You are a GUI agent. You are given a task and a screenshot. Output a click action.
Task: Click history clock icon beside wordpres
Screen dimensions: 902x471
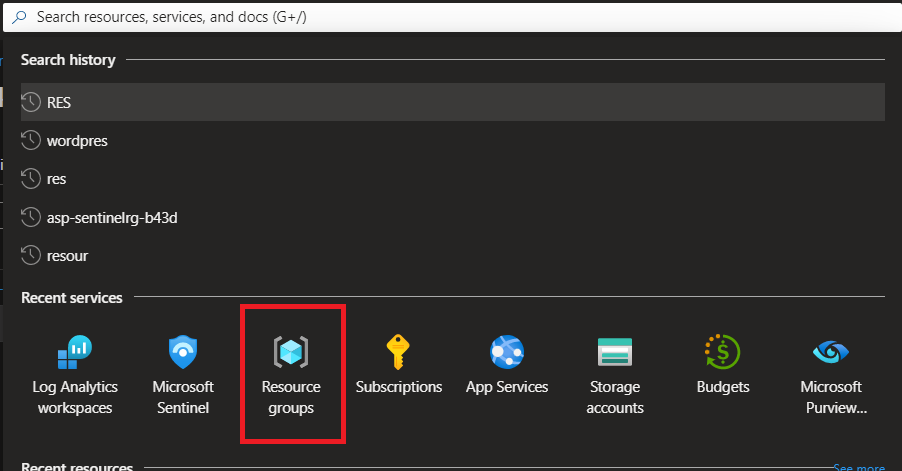(31, 140)
